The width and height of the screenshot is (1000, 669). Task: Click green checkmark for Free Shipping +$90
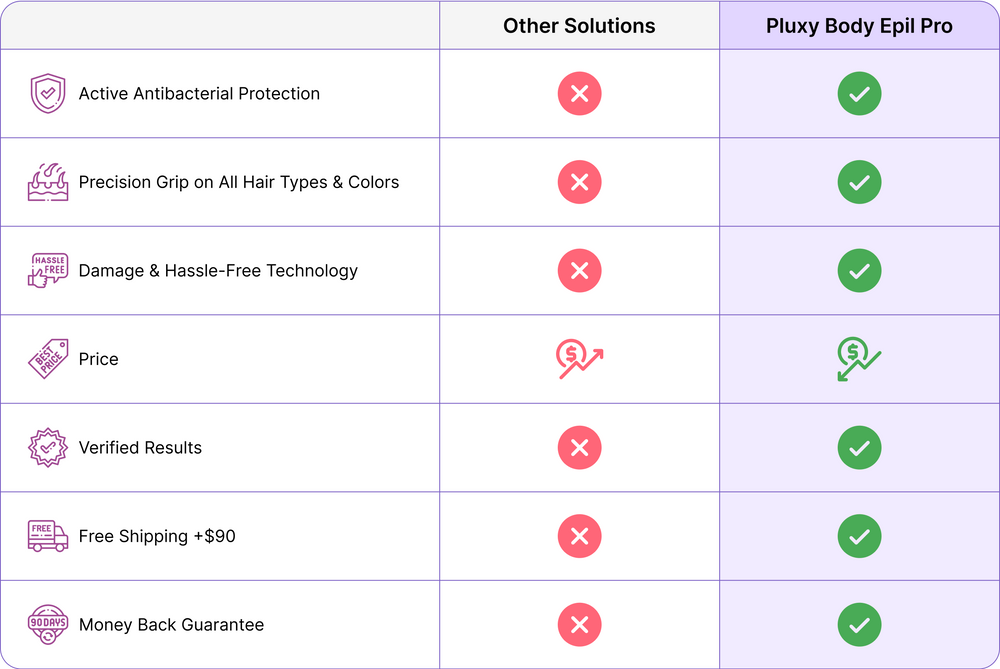click(x=859, y=536)
